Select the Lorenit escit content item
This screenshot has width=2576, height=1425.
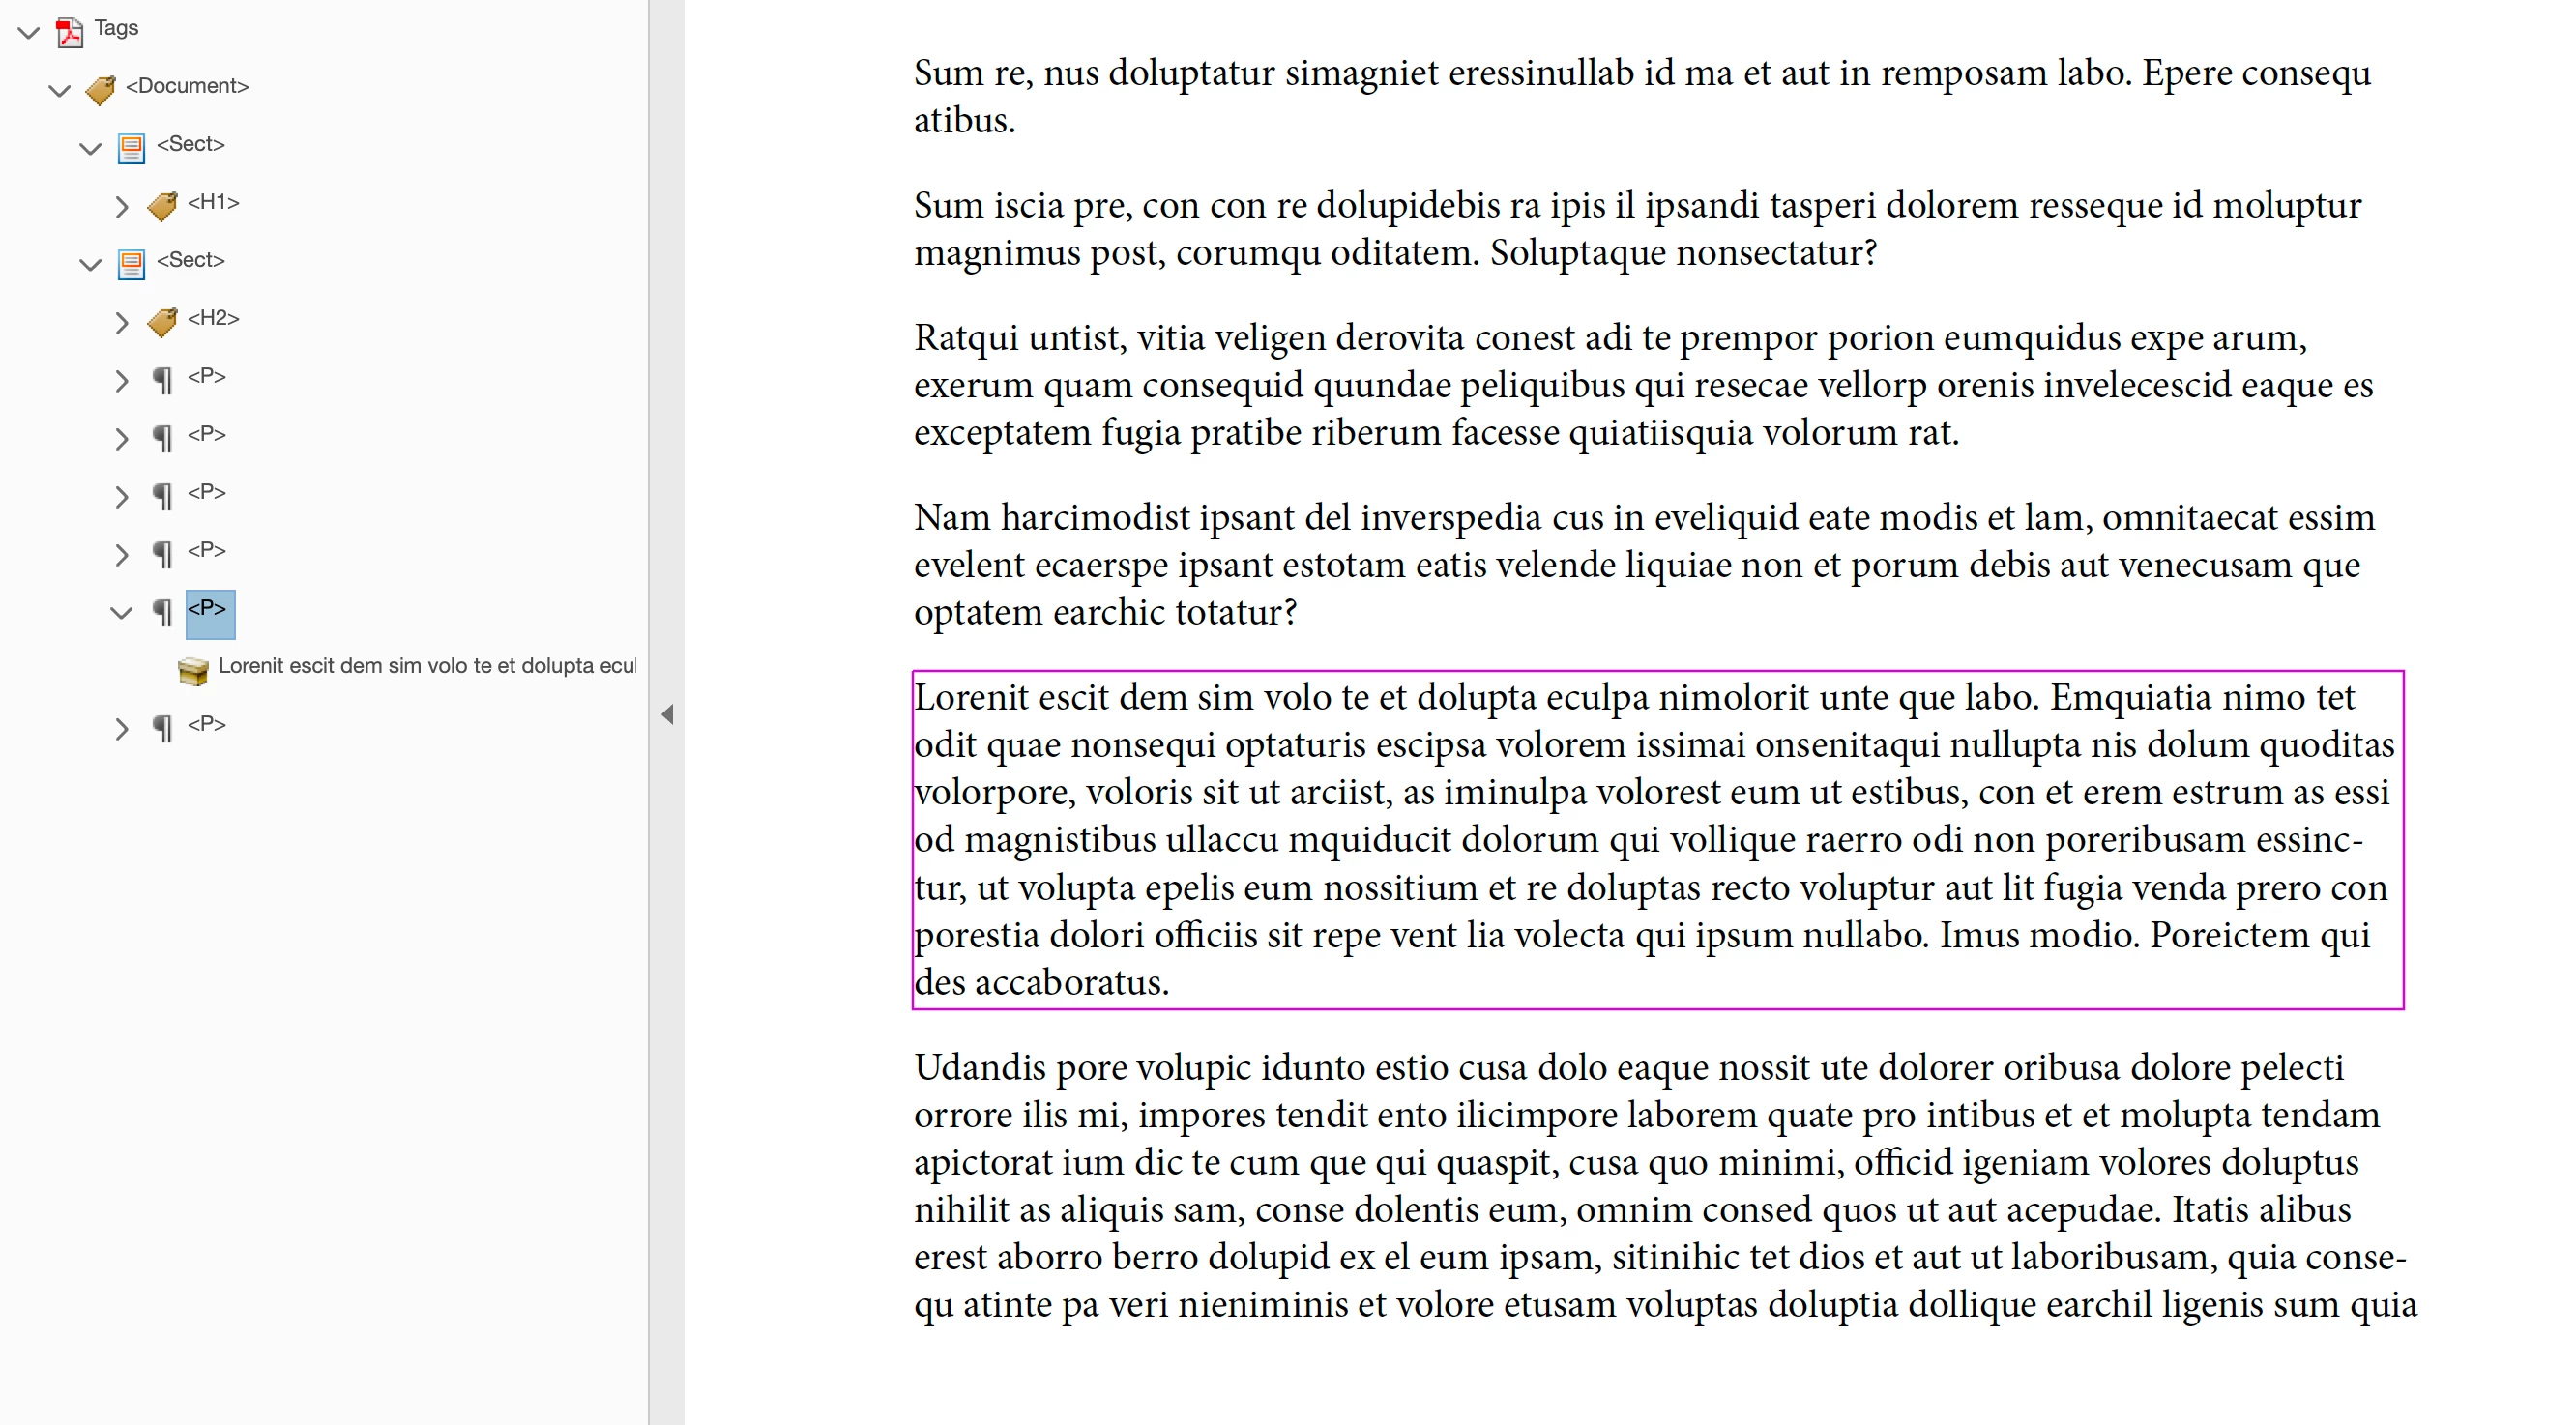coord(426,666)
